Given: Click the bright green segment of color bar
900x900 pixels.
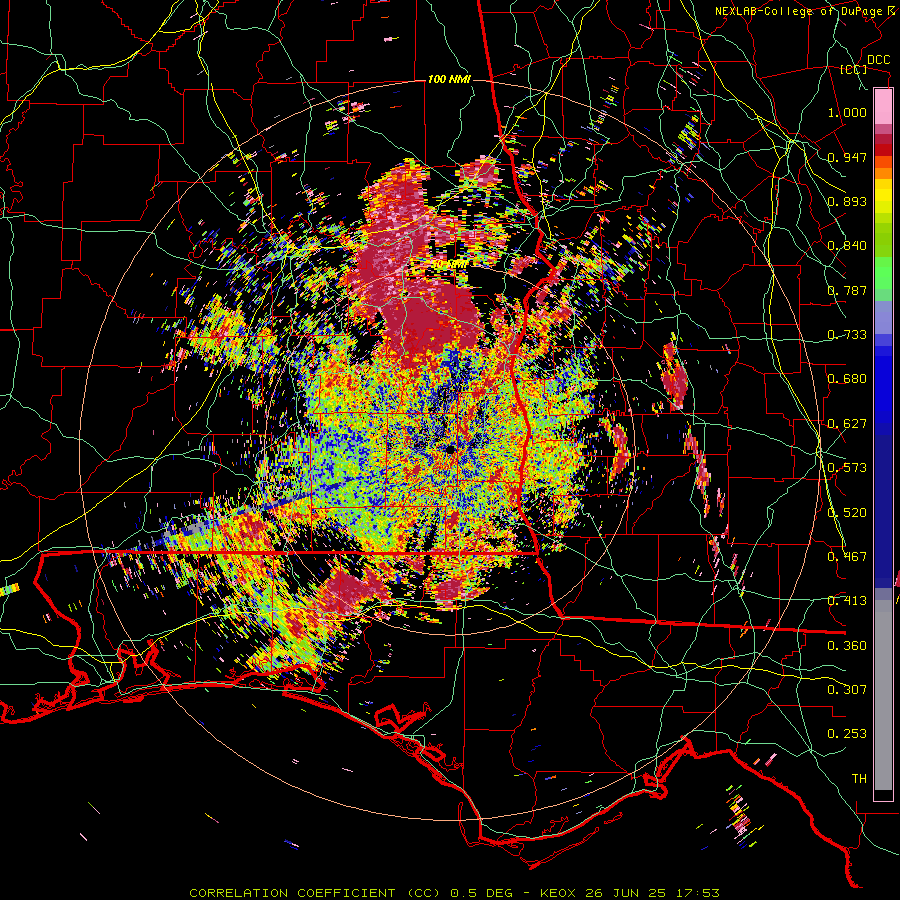Looking at the screenshot, I should click(883, 273).
